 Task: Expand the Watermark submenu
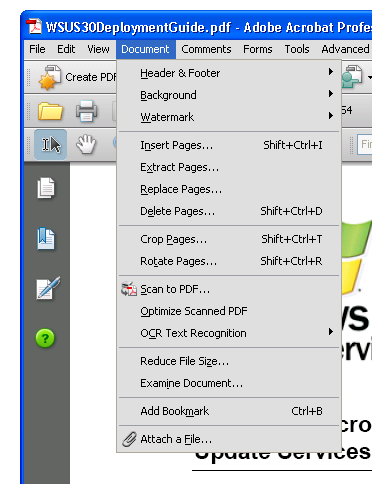(229, 117)
